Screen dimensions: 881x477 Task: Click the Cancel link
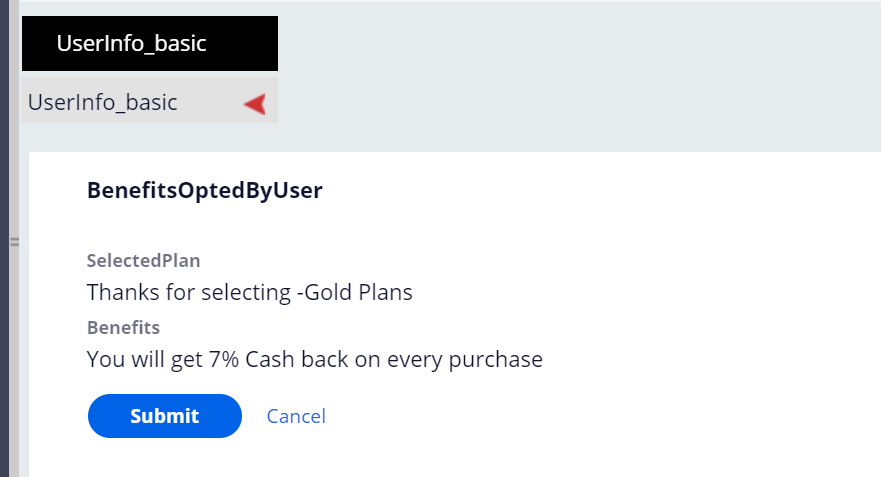[x=296, y=416]
